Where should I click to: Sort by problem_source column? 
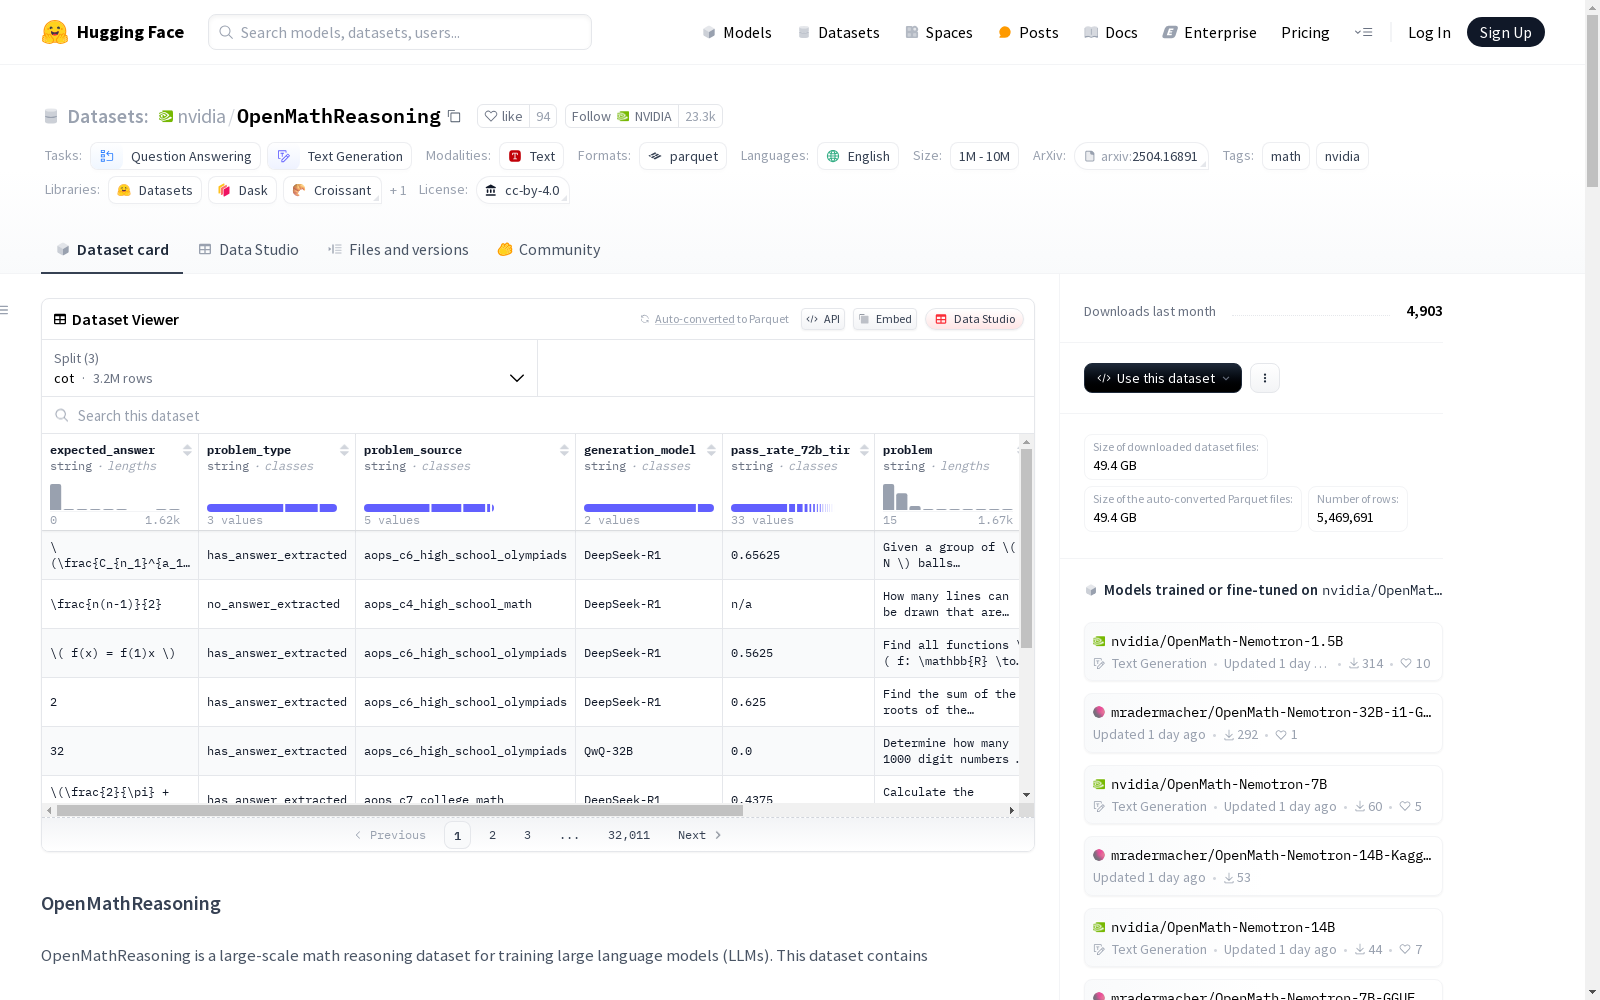coord(564,450)
